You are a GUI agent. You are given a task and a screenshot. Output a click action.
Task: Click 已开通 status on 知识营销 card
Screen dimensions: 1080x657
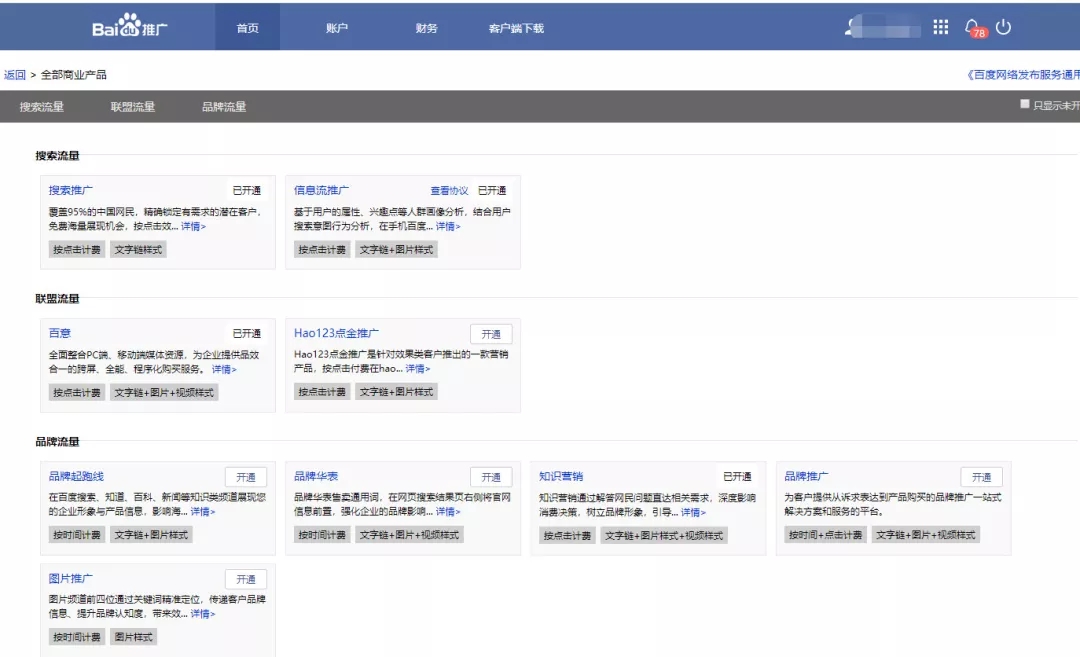tap(737, 477)
